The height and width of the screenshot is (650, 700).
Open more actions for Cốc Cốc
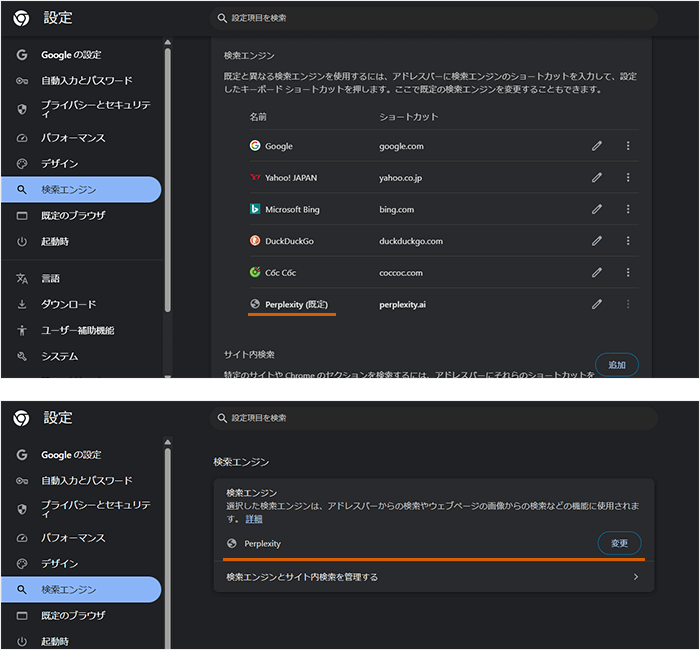point(628,272)
